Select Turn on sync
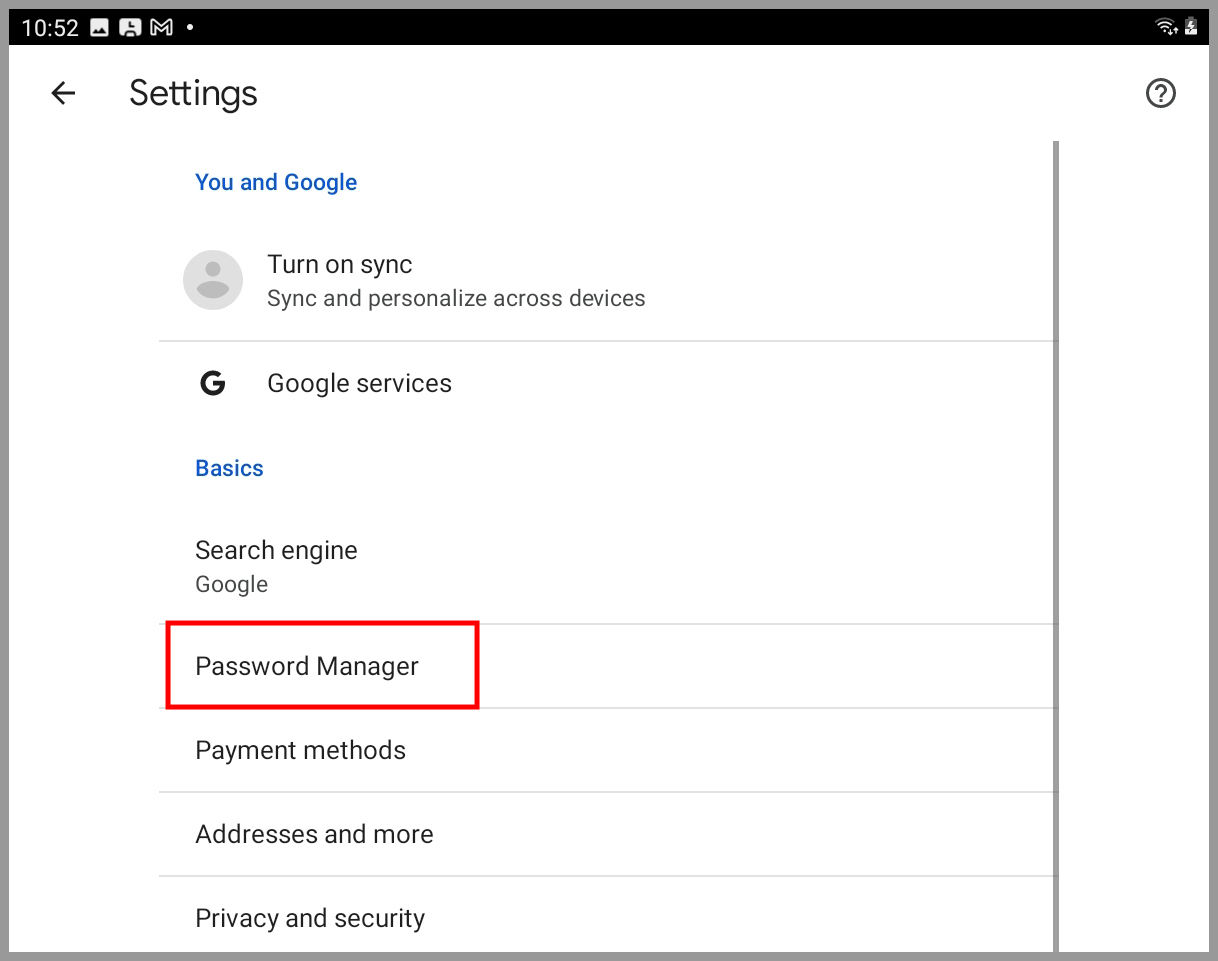The height and width of the screenshot is (961, 1218). coord(340,265)
